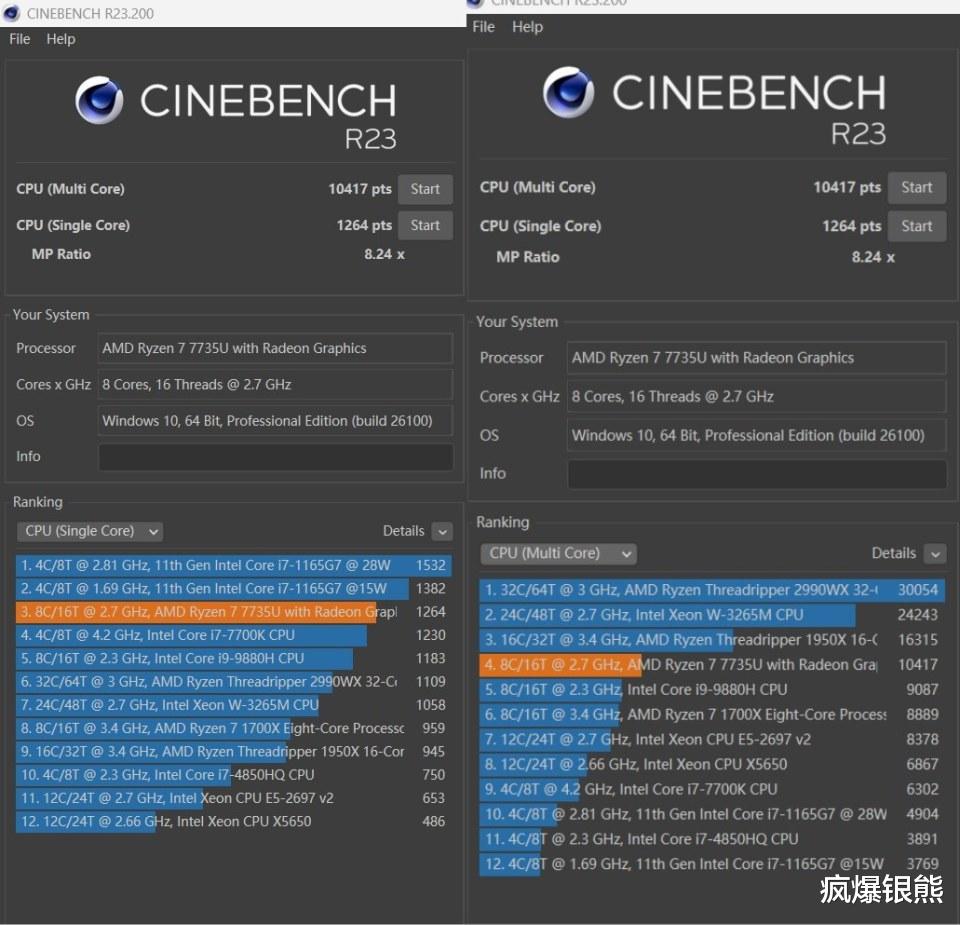Click the 1264 pts score in the left window
Screen dimensions: 960x925
364,225
